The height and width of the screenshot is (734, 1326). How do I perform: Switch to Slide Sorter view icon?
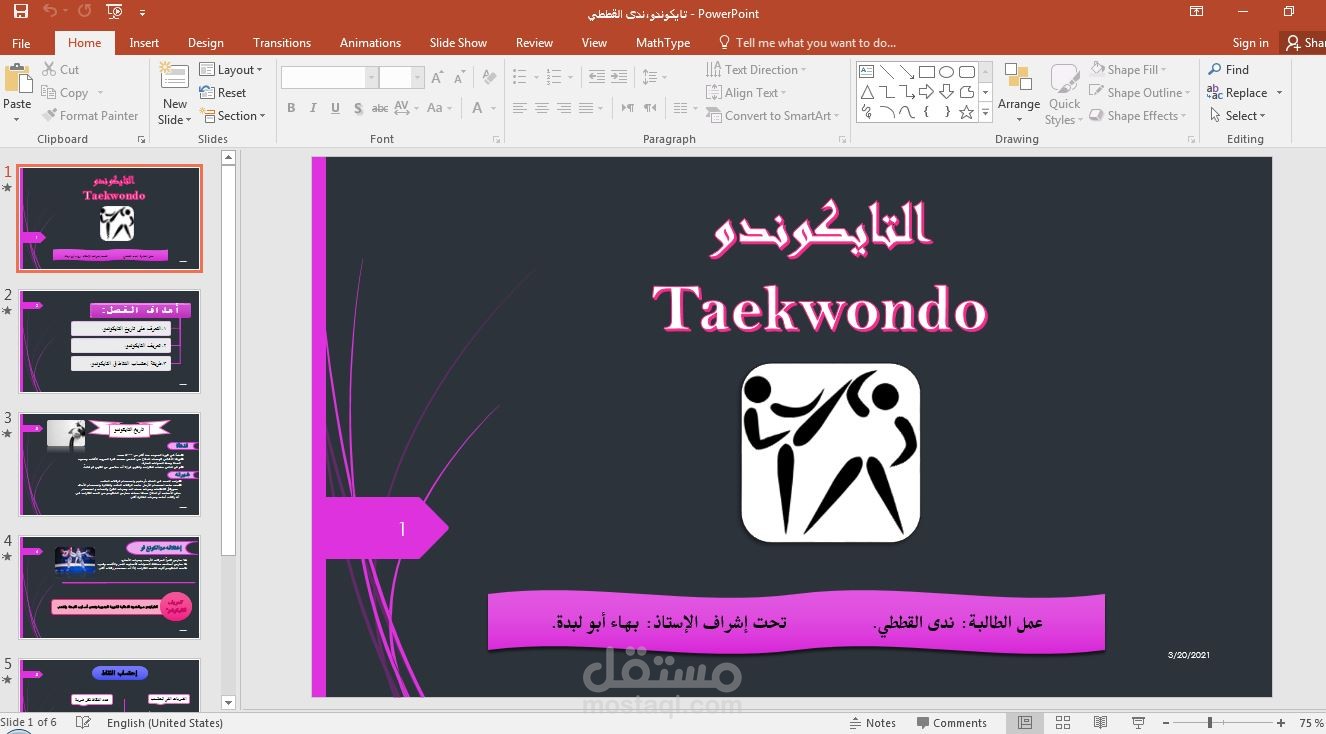click(x=1063, y=723)
